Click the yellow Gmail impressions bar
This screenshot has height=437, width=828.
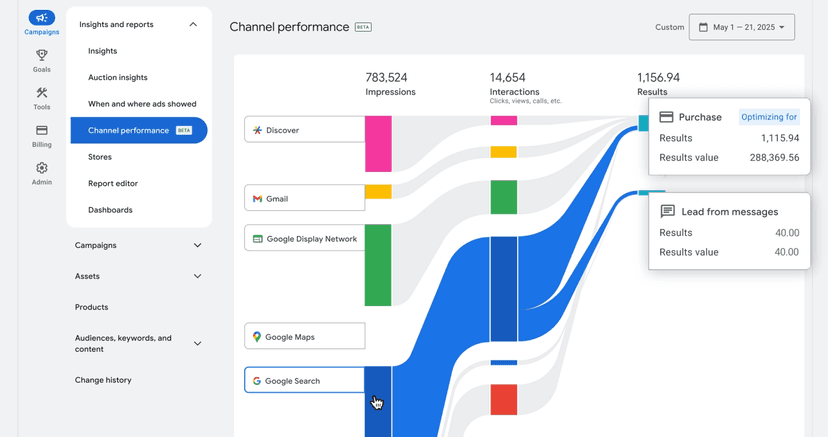[x=378, y=192]
